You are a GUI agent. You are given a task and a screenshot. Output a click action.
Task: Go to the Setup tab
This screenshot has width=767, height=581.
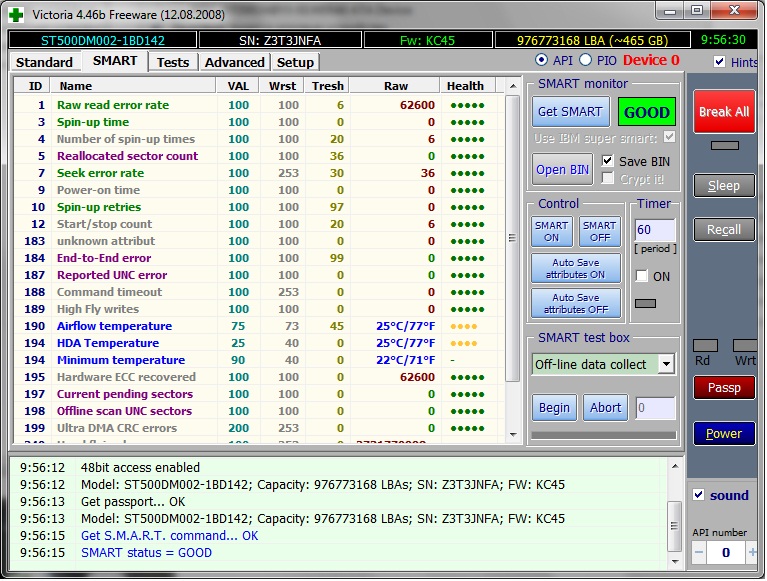295,63
